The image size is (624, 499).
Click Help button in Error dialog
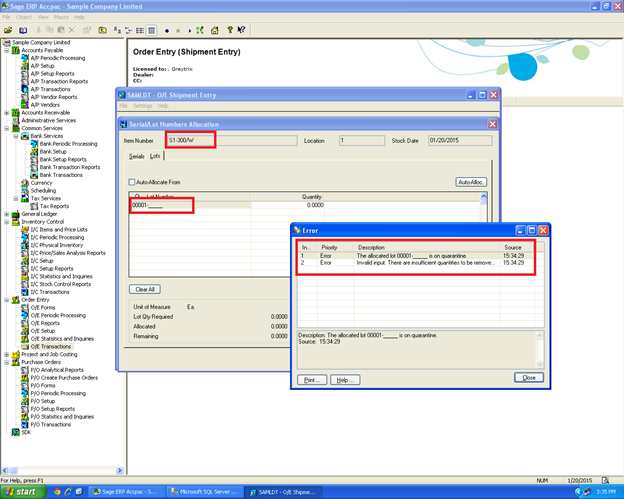click(345, 380)
